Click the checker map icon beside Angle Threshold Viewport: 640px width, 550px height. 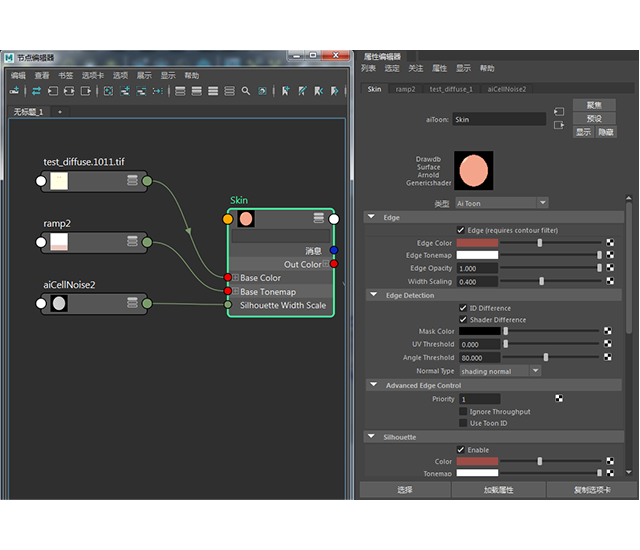tap(608, 357)
